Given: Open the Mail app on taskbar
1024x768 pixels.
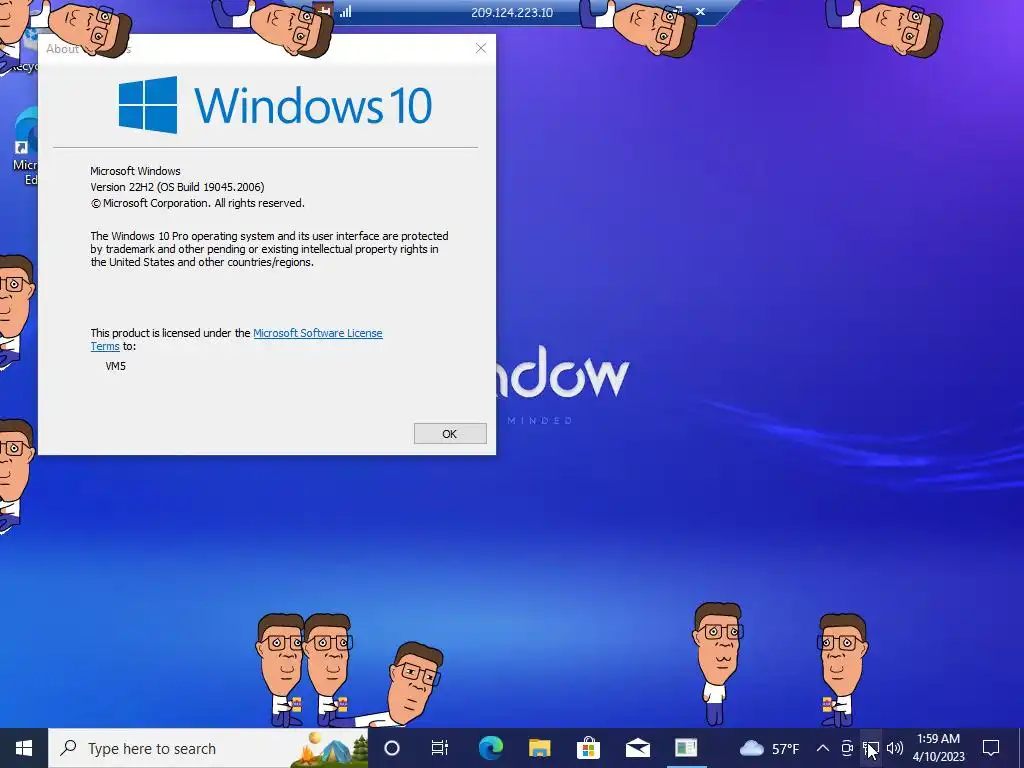Looking at the screenshot, I should coord(637,748).
